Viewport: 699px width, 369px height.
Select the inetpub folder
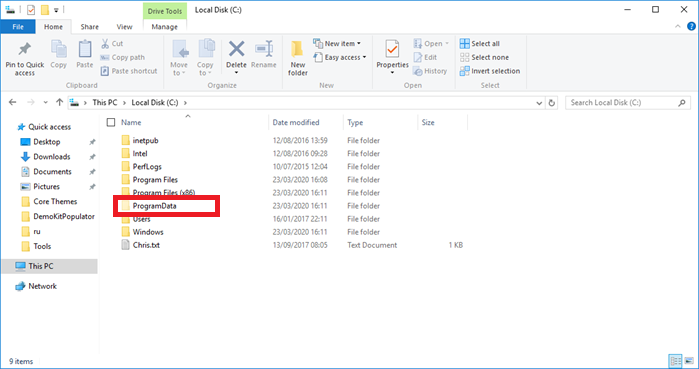(145, 140)
